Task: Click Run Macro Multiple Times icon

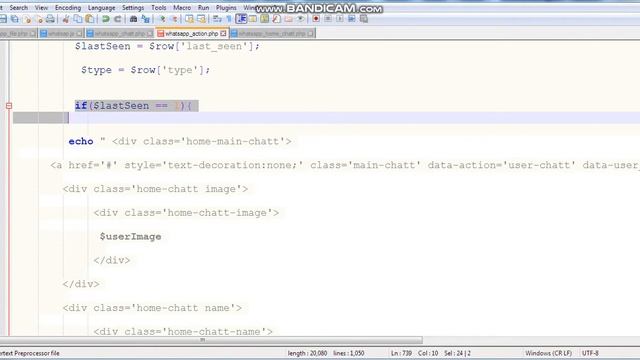Action: (x=351, y=19)
